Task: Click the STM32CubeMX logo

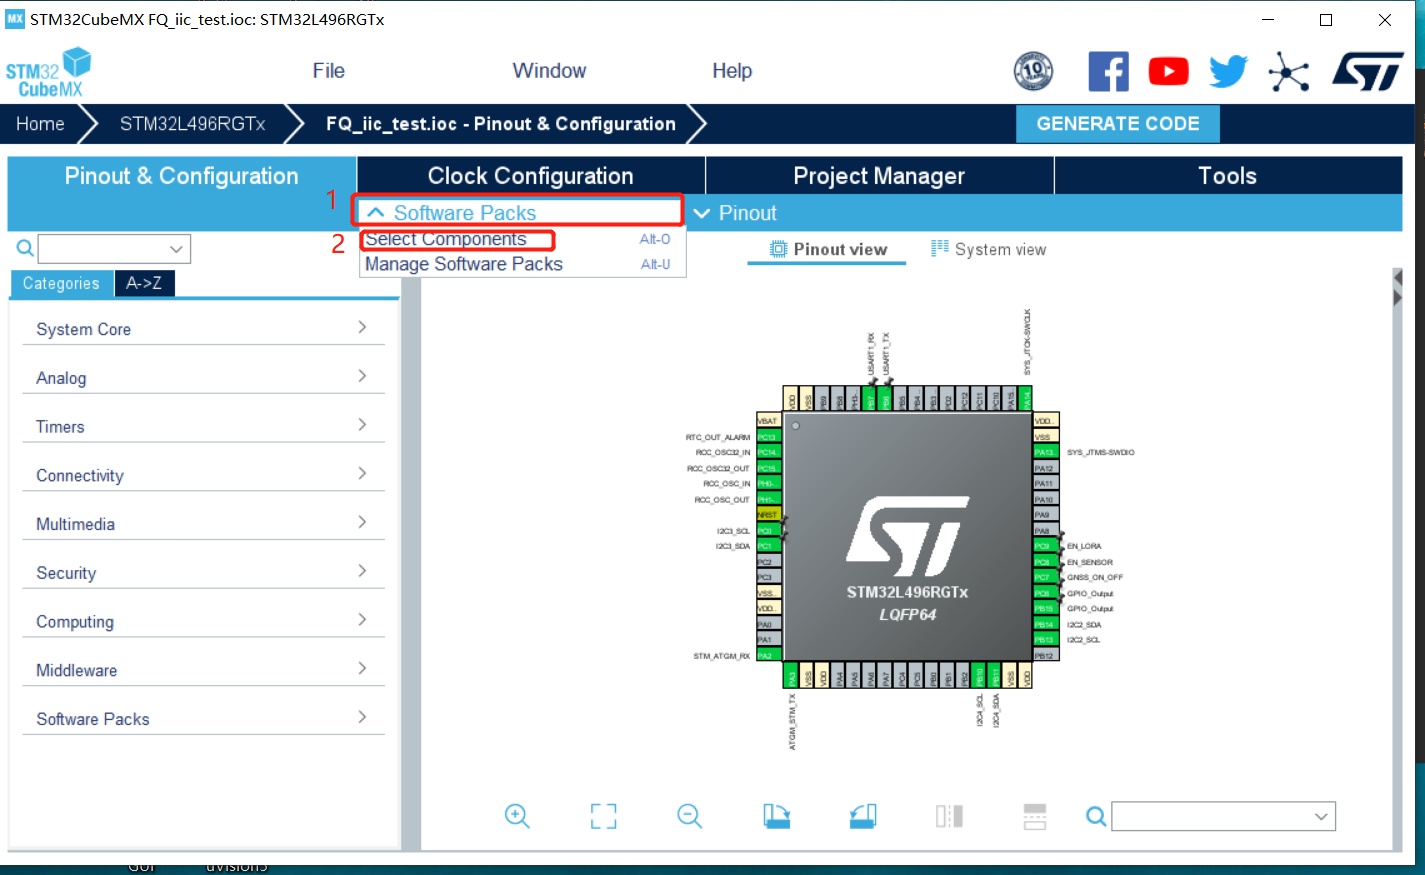Action: point(48,73)
